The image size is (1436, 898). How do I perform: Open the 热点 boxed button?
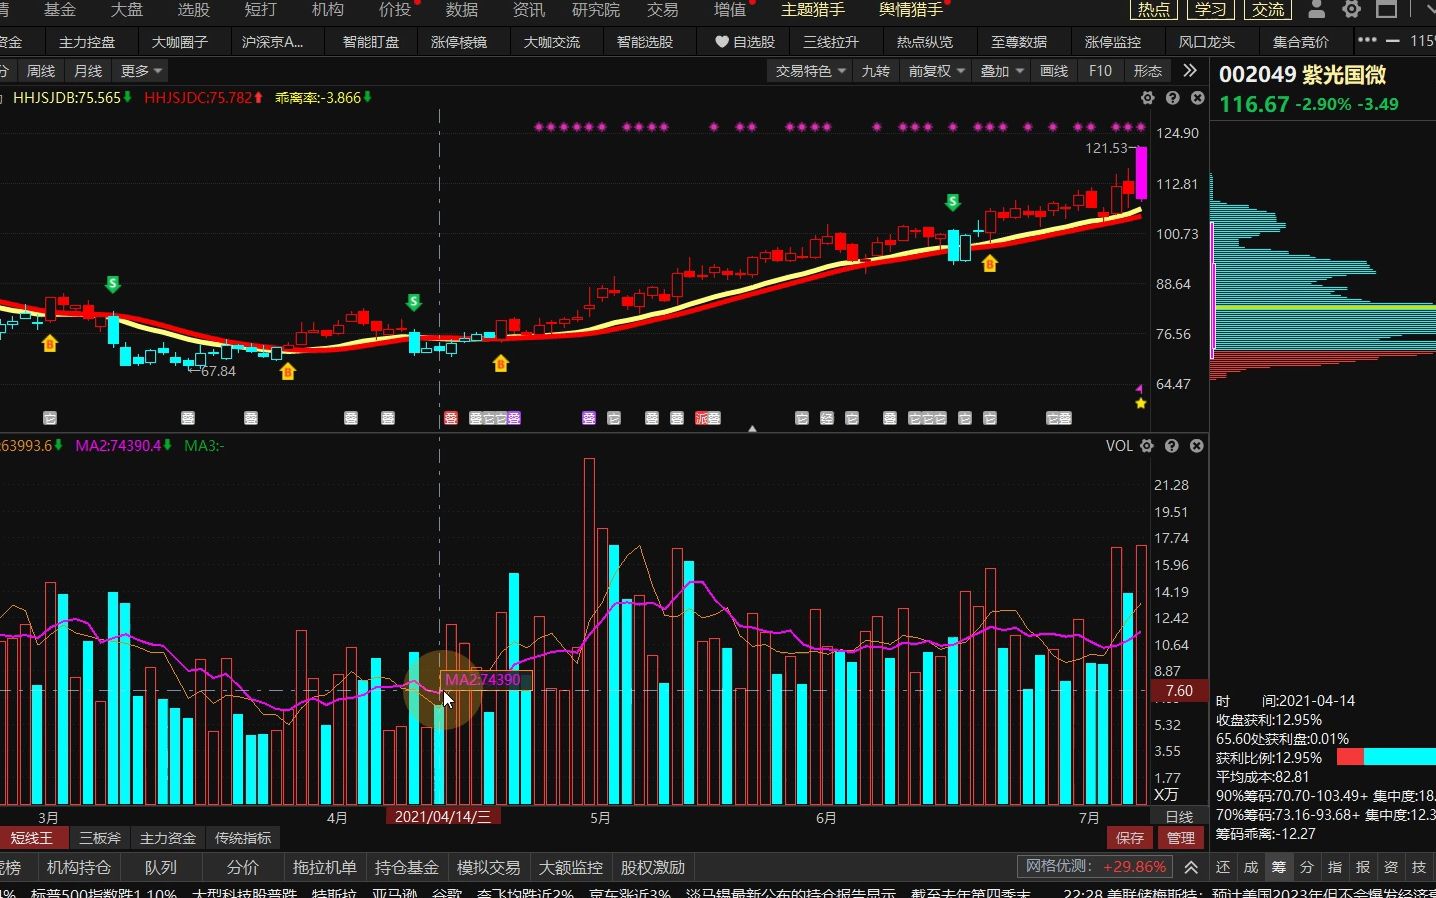(1153, 10)
